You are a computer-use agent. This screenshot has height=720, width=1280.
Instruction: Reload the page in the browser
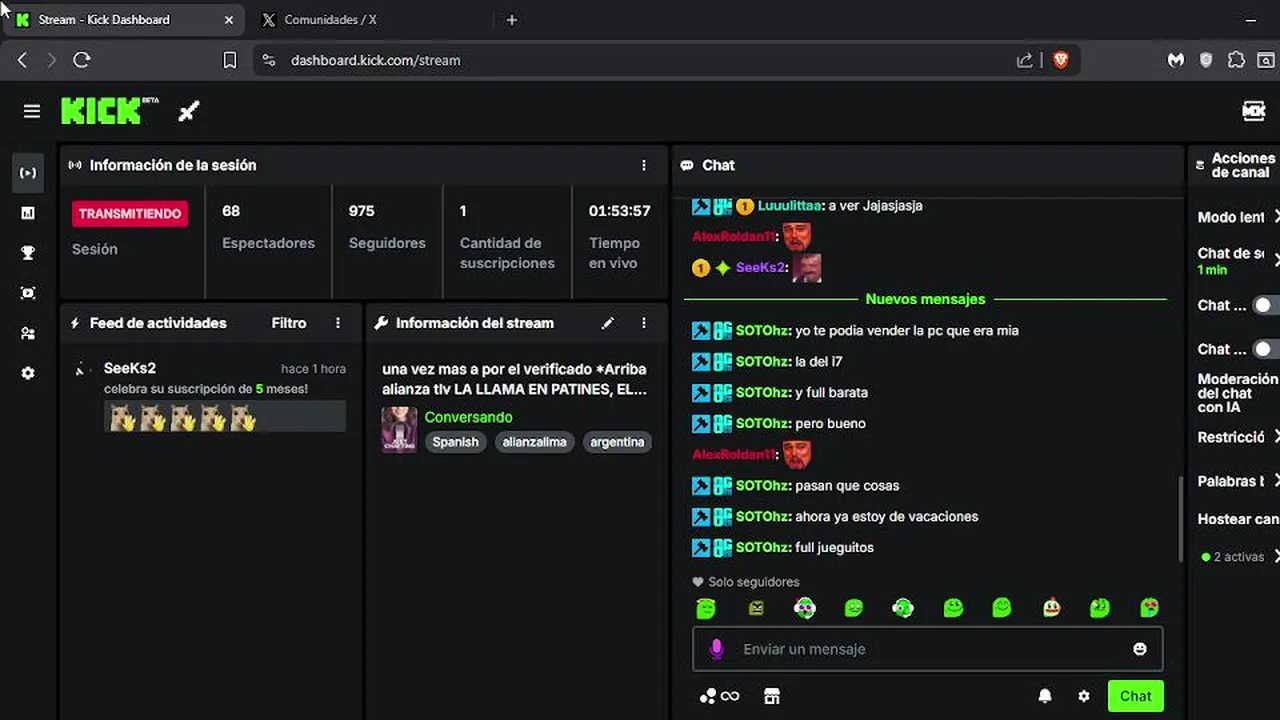click(82, 60)
